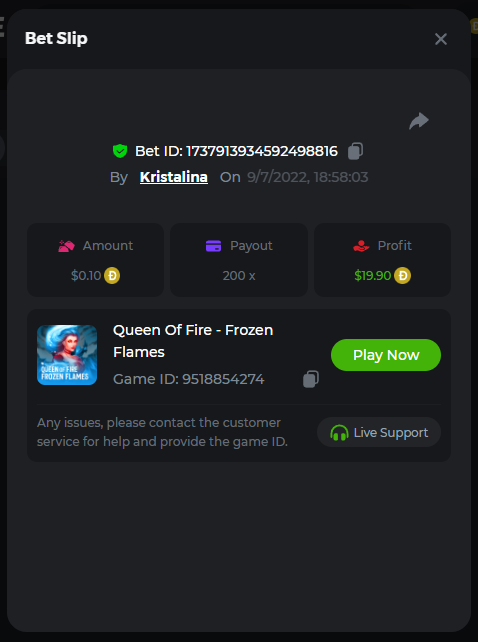Screen dimensions: 478x642
Task: Open Kristalina's user profile link
Action: click(x=174, y=177)
